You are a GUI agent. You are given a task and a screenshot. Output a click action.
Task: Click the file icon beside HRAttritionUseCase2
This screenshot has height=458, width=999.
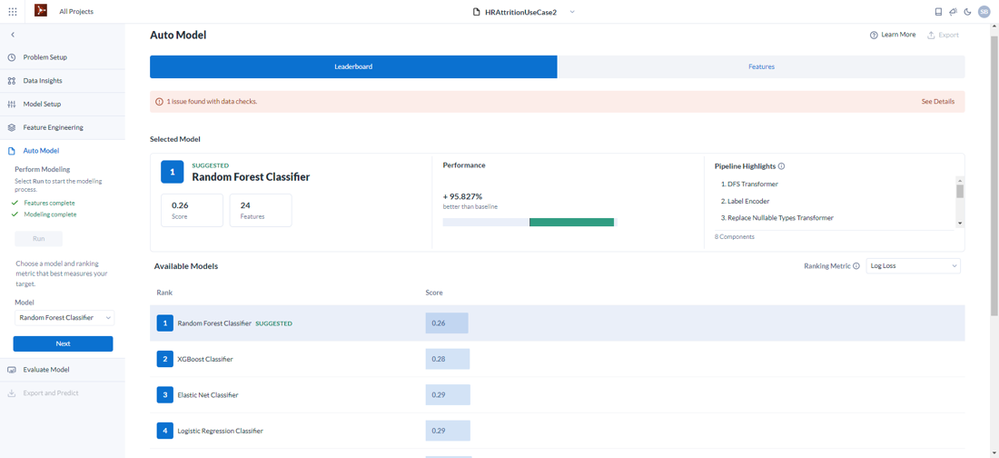(x=477, y=12)
